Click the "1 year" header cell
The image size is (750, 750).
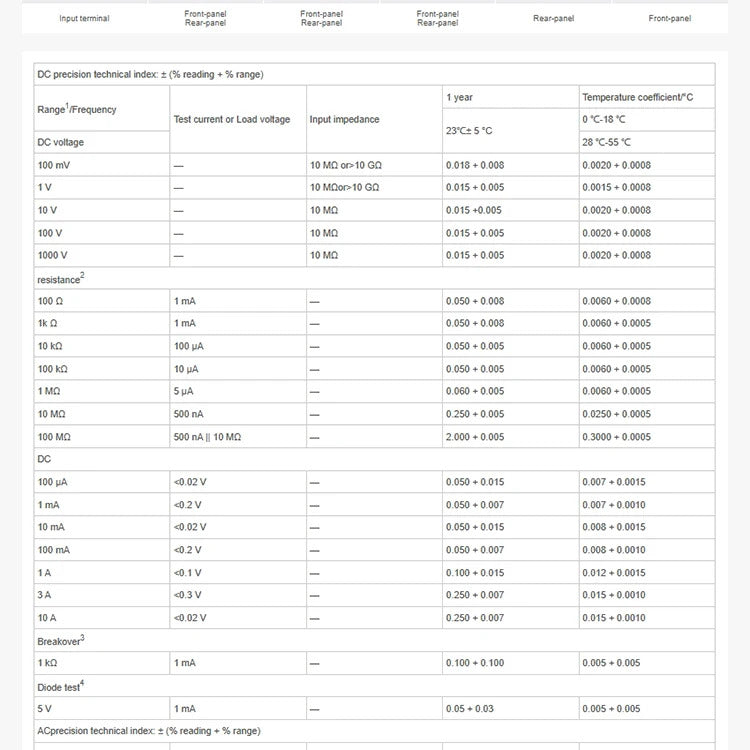461,97
